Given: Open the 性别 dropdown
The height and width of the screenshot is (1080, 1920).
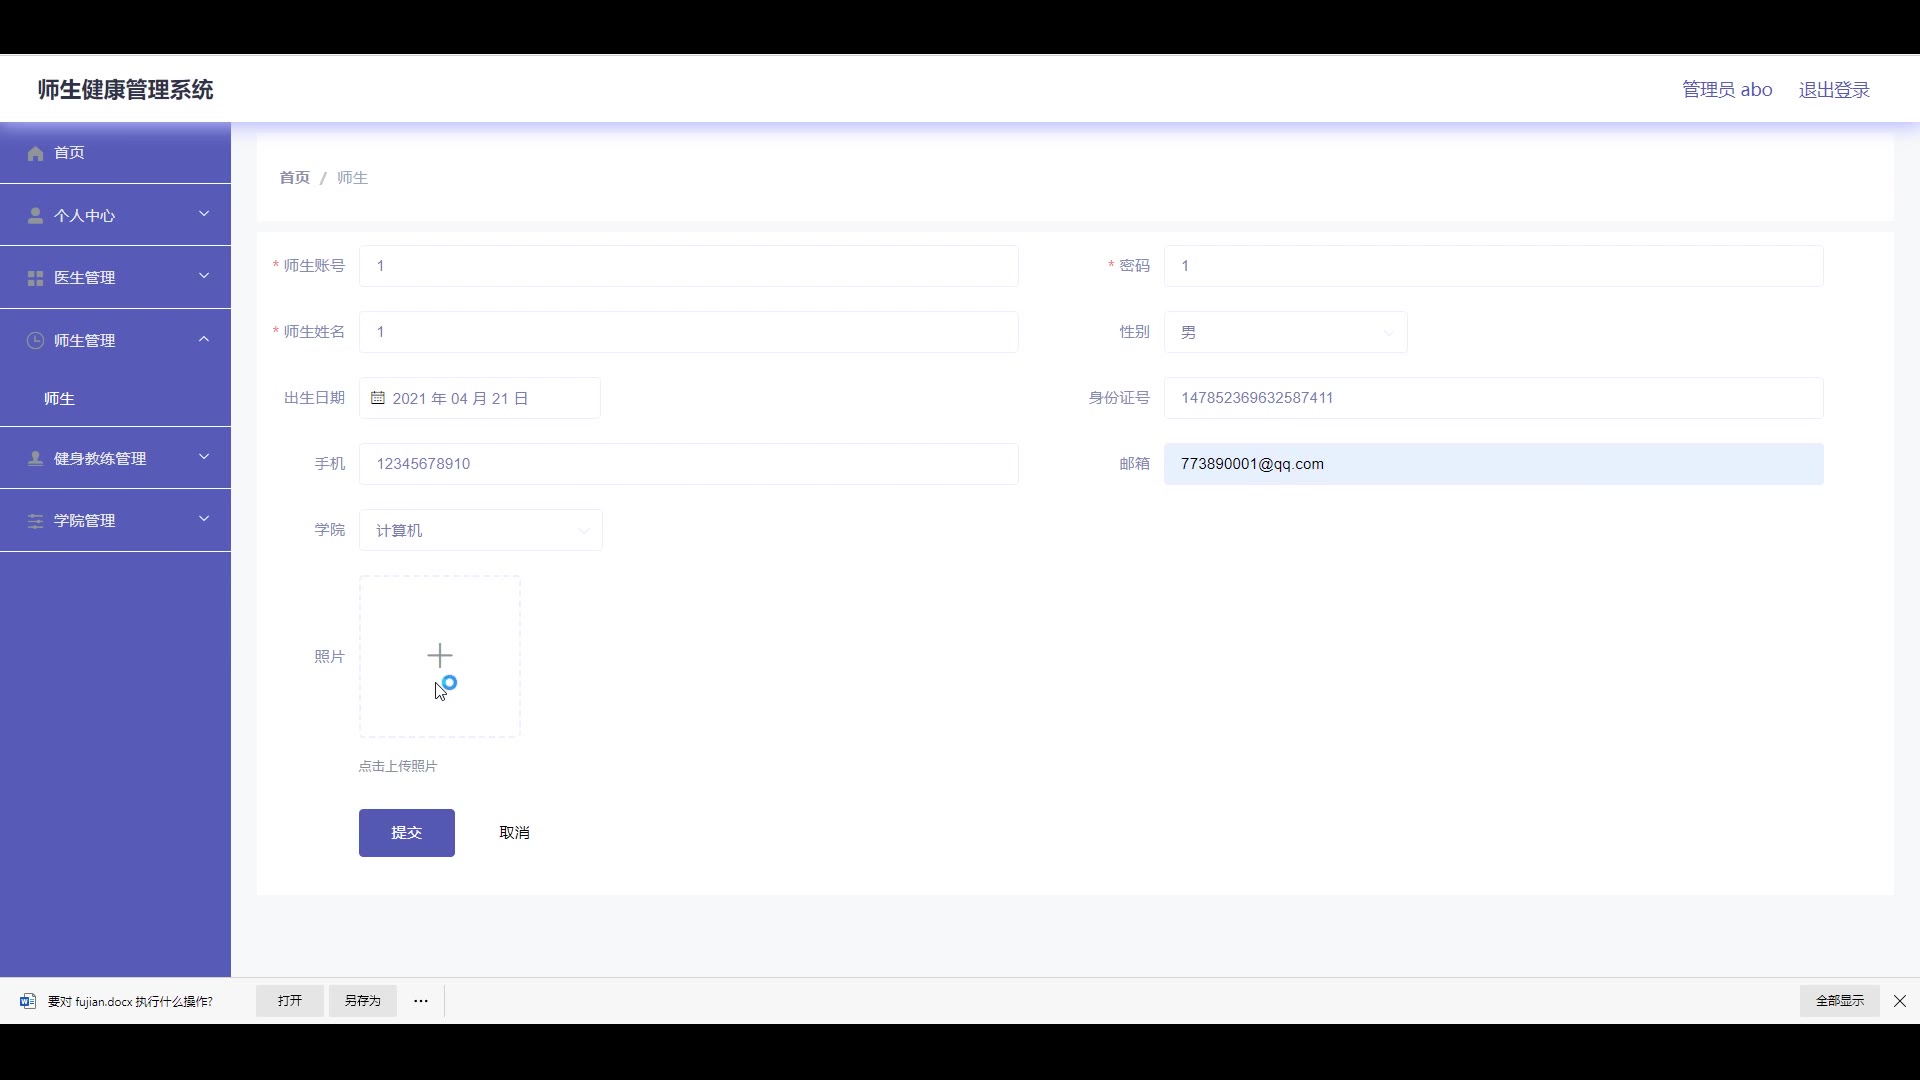Looking at the screenshot, I should (x=1285, y=332).
